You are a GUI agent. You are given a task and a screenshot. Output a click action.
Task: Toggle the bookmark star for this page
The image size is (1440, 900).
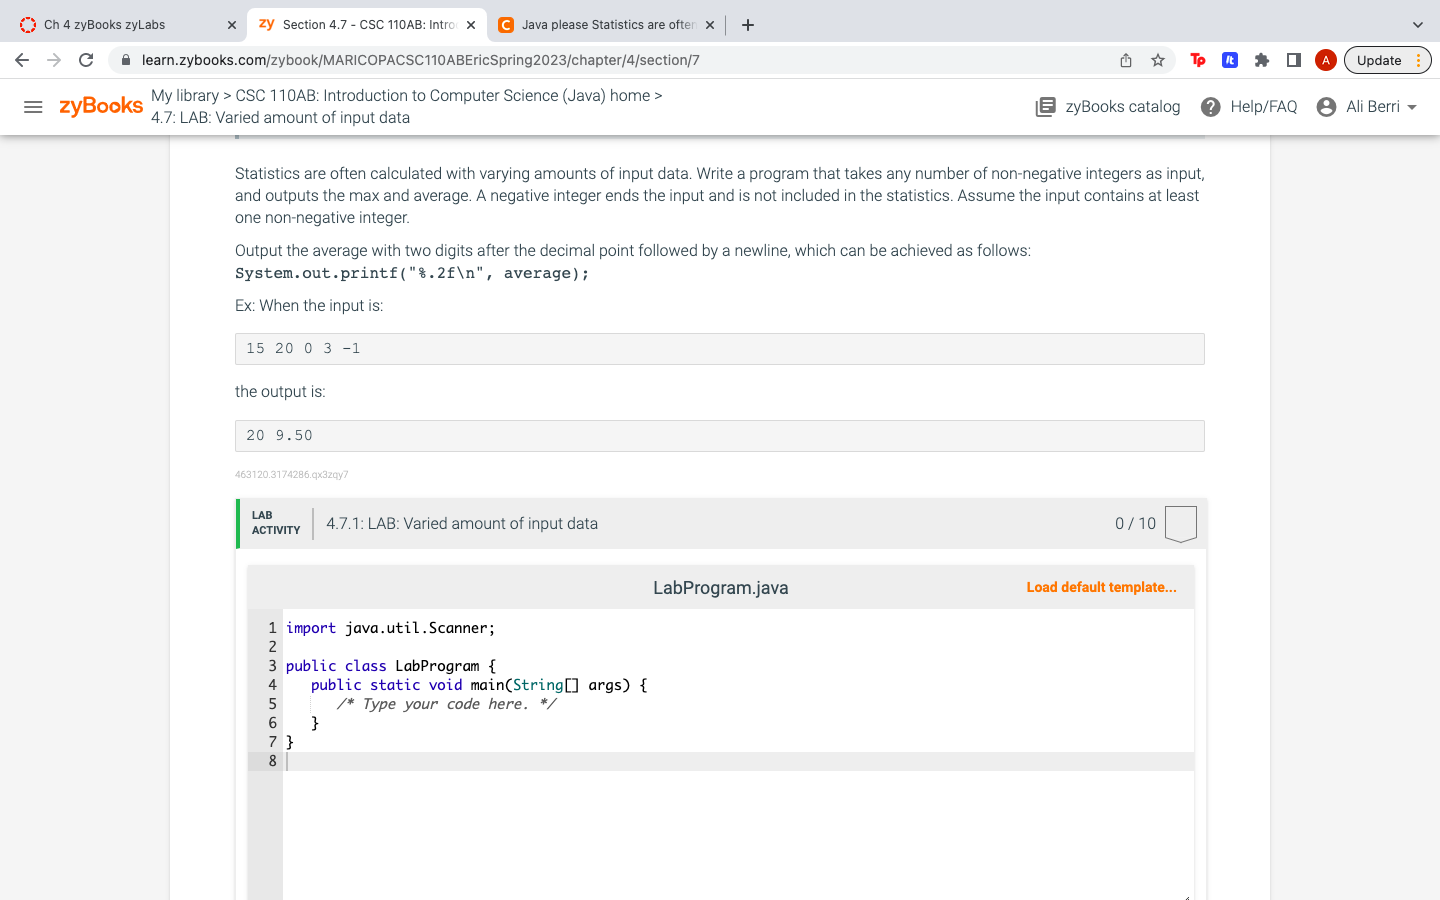click(1157, 60)
